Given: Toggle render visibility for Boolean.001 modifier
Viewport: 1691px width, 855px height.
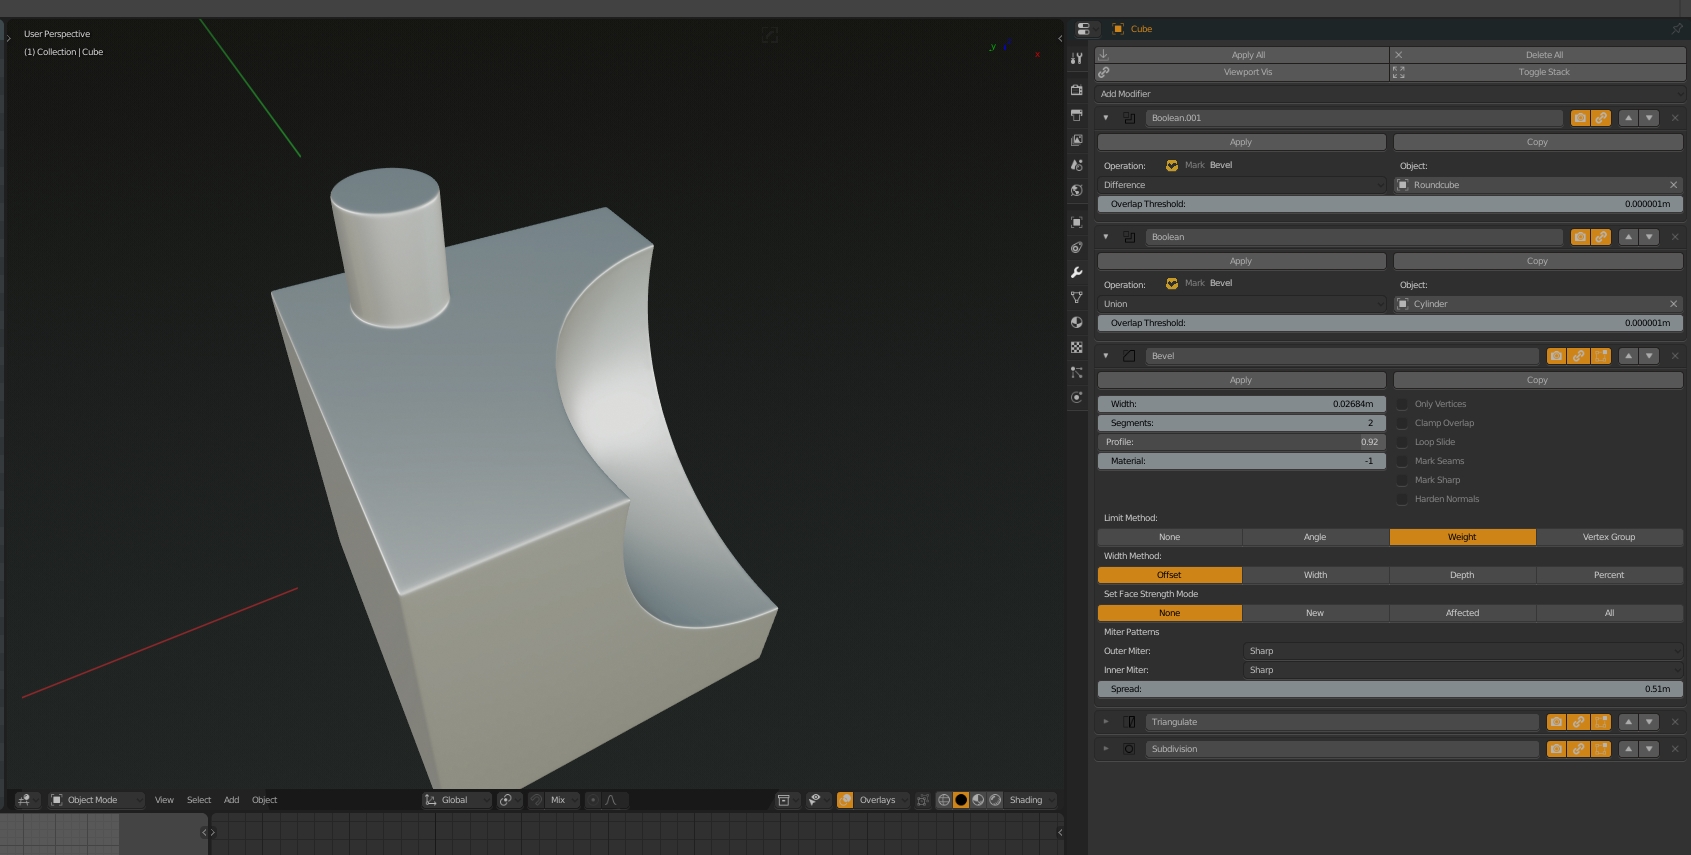Looking at the screenshot, I should [x=1580, y=118].
